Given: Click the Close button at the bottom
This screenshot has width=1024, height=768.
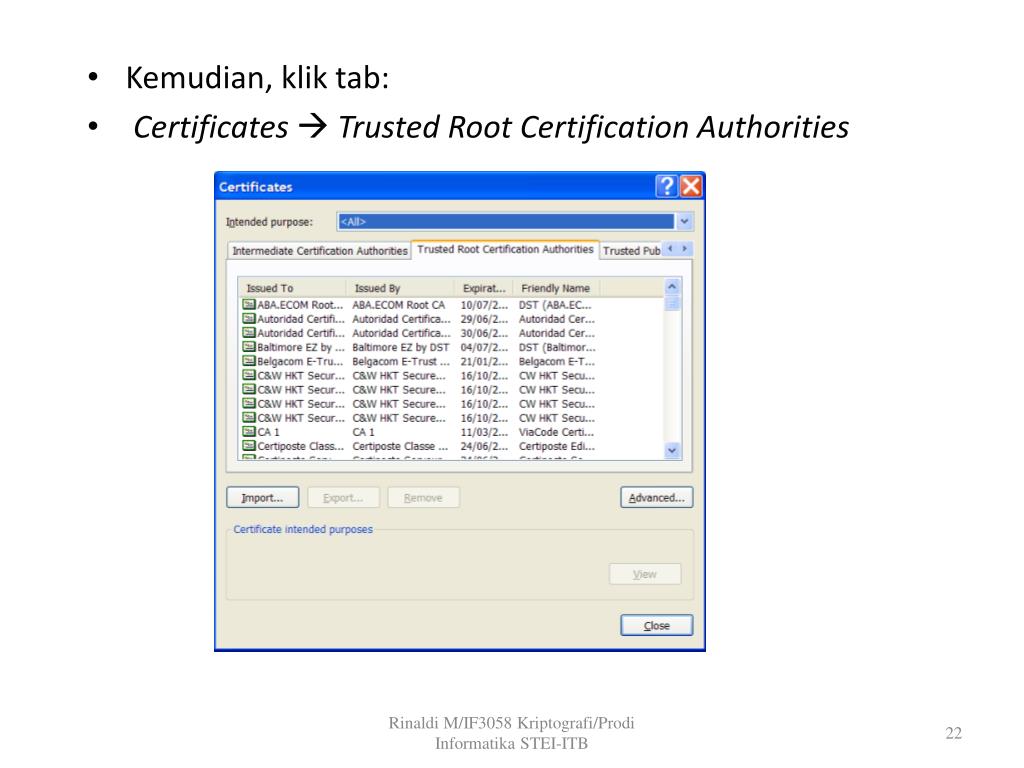Looking at the screenshot, I should (656, 626).
